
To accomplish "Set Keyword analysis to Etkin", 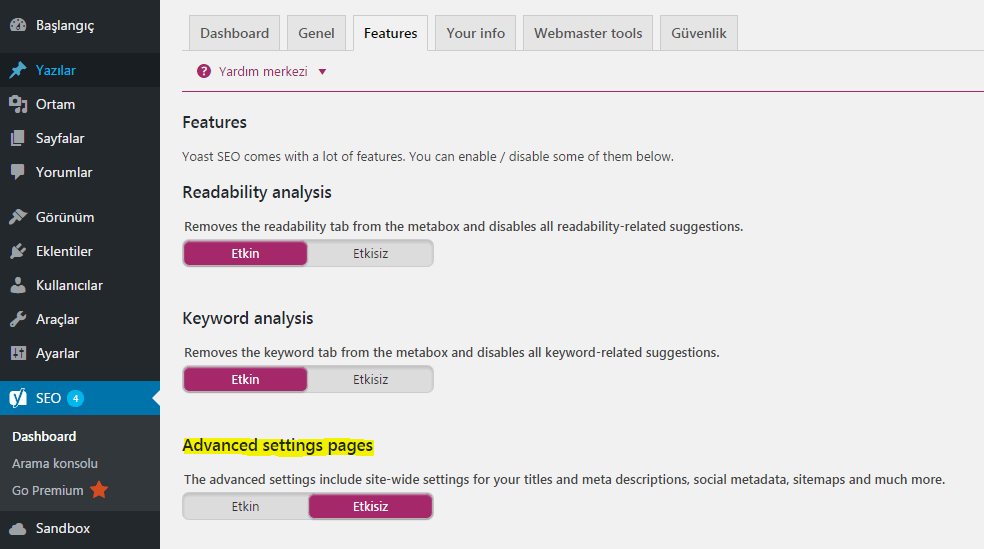I will pyautogui.click(x=245, y=380).
